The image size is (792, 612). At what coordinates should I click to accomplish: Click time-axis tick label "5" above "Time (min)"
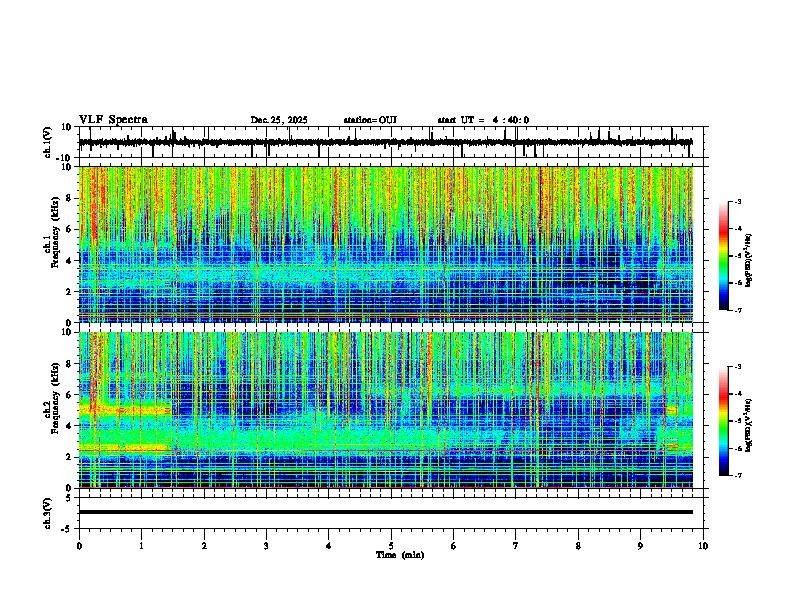click(391, 546)
